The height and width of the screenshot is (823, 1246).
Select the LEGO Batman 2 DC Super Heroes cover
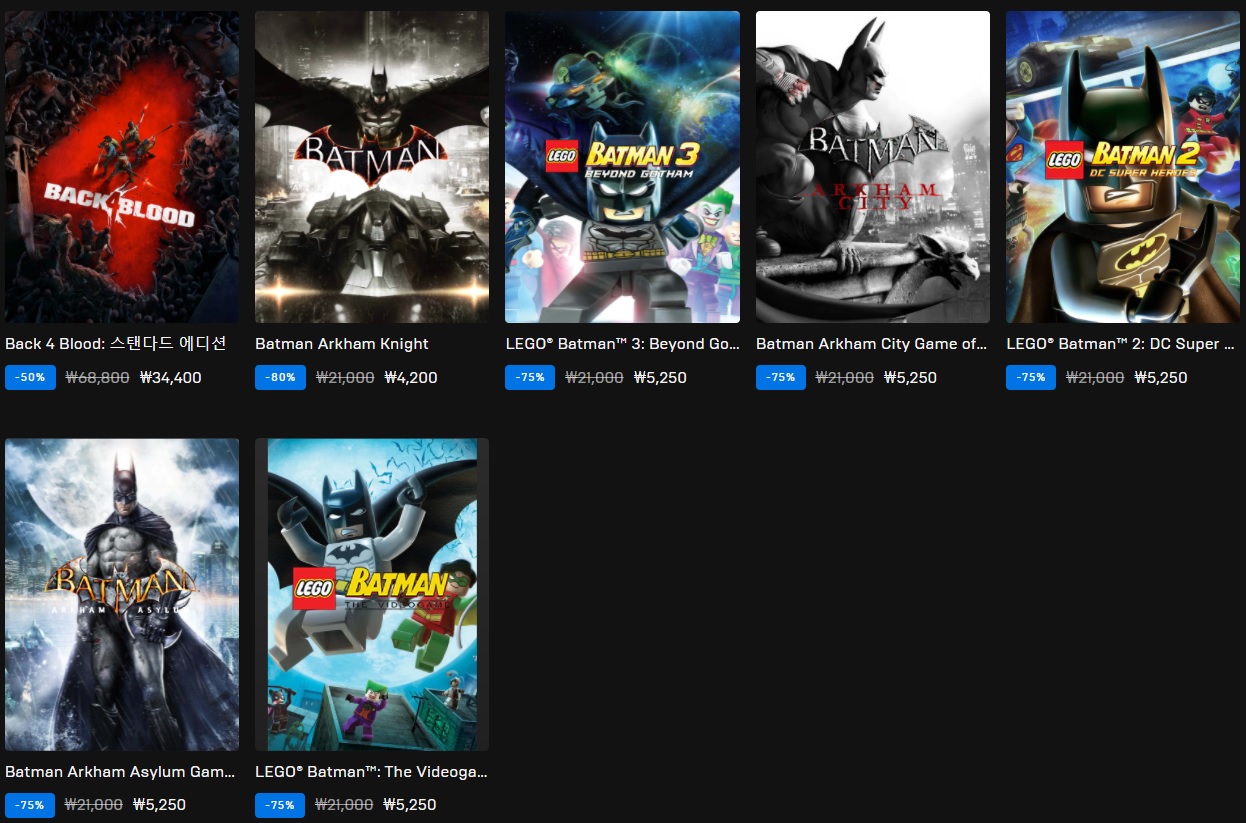(1123, 167)
